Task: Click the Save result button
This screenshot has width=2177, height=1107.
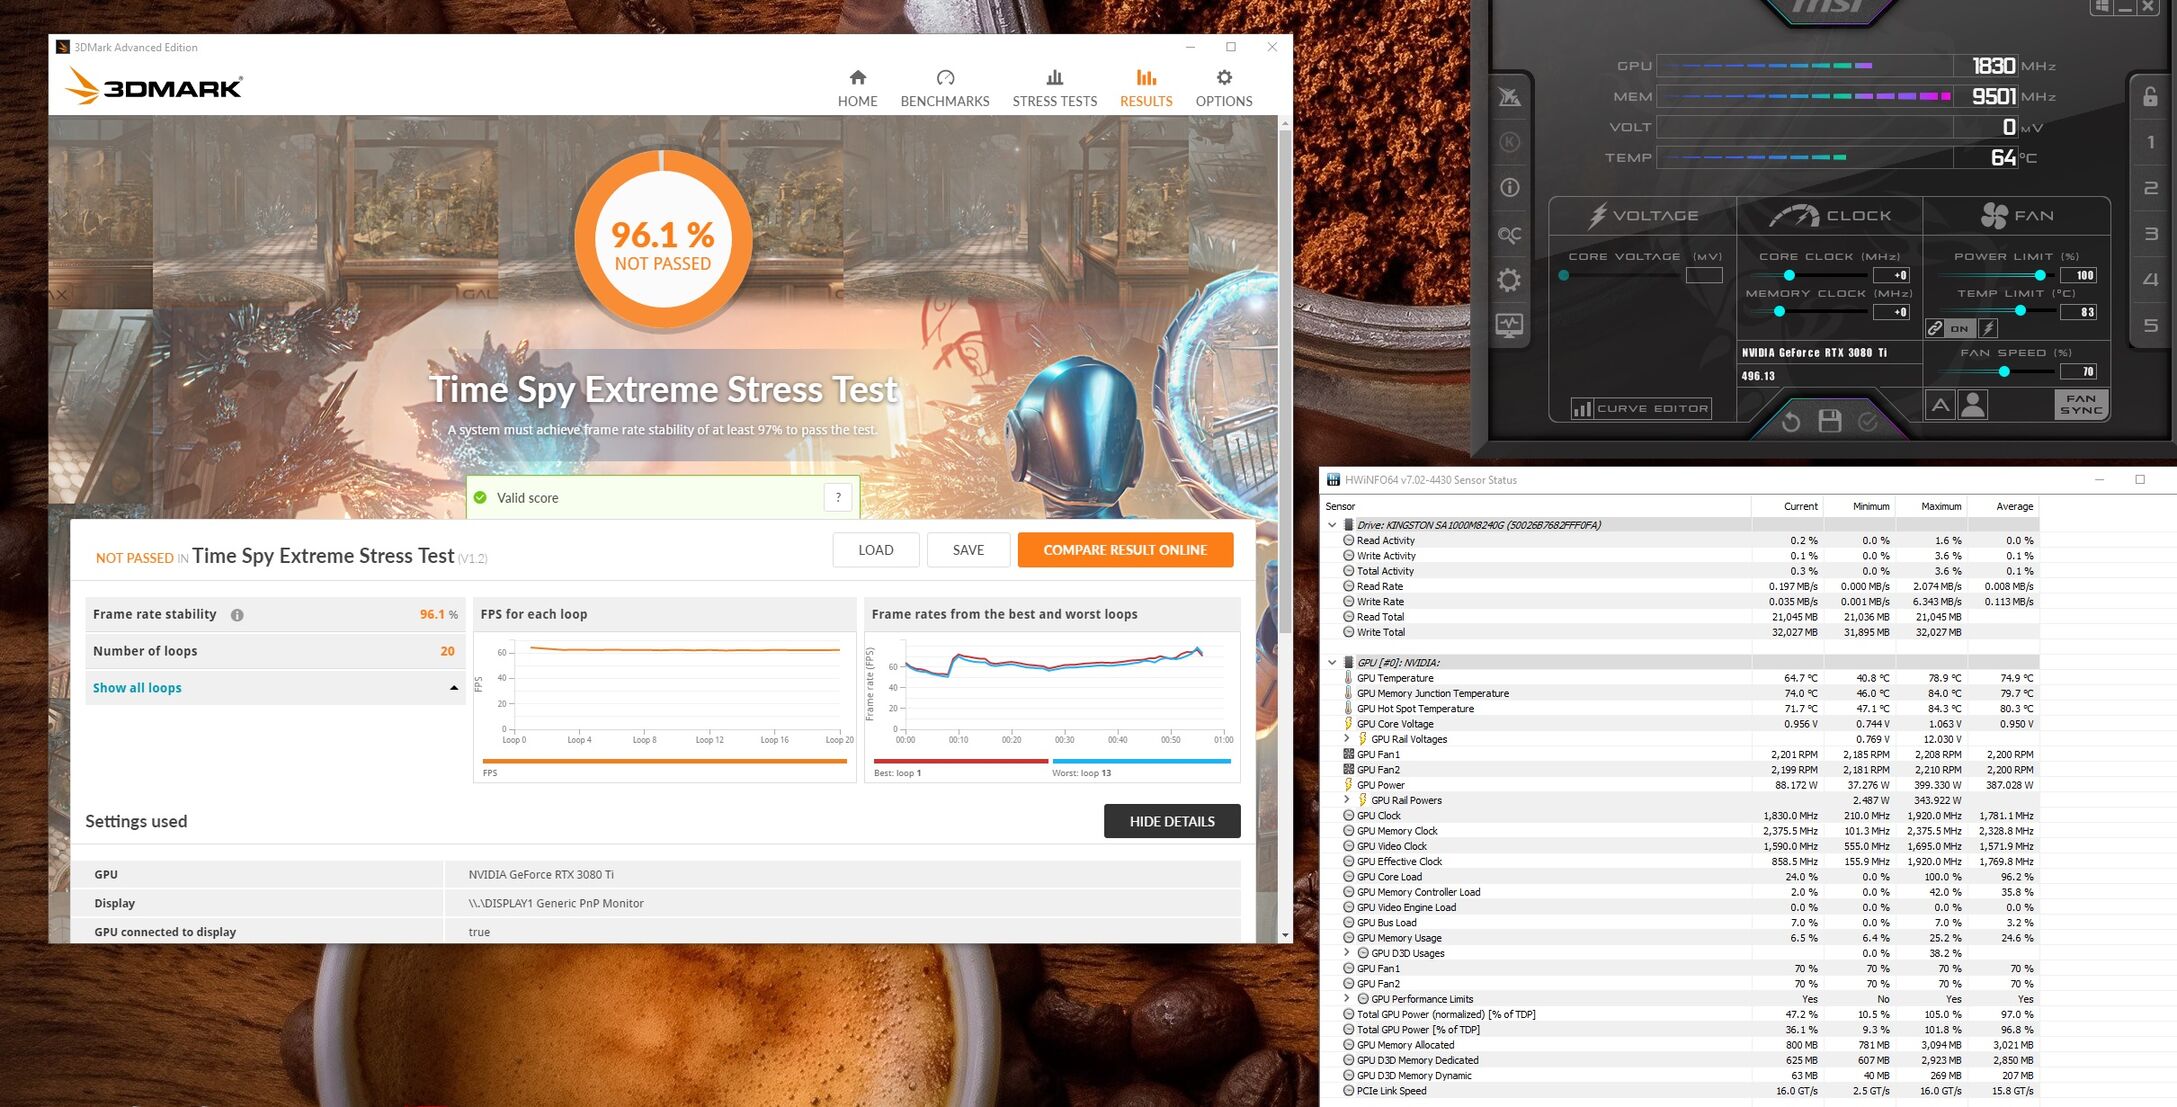Action: pos(968,550)
